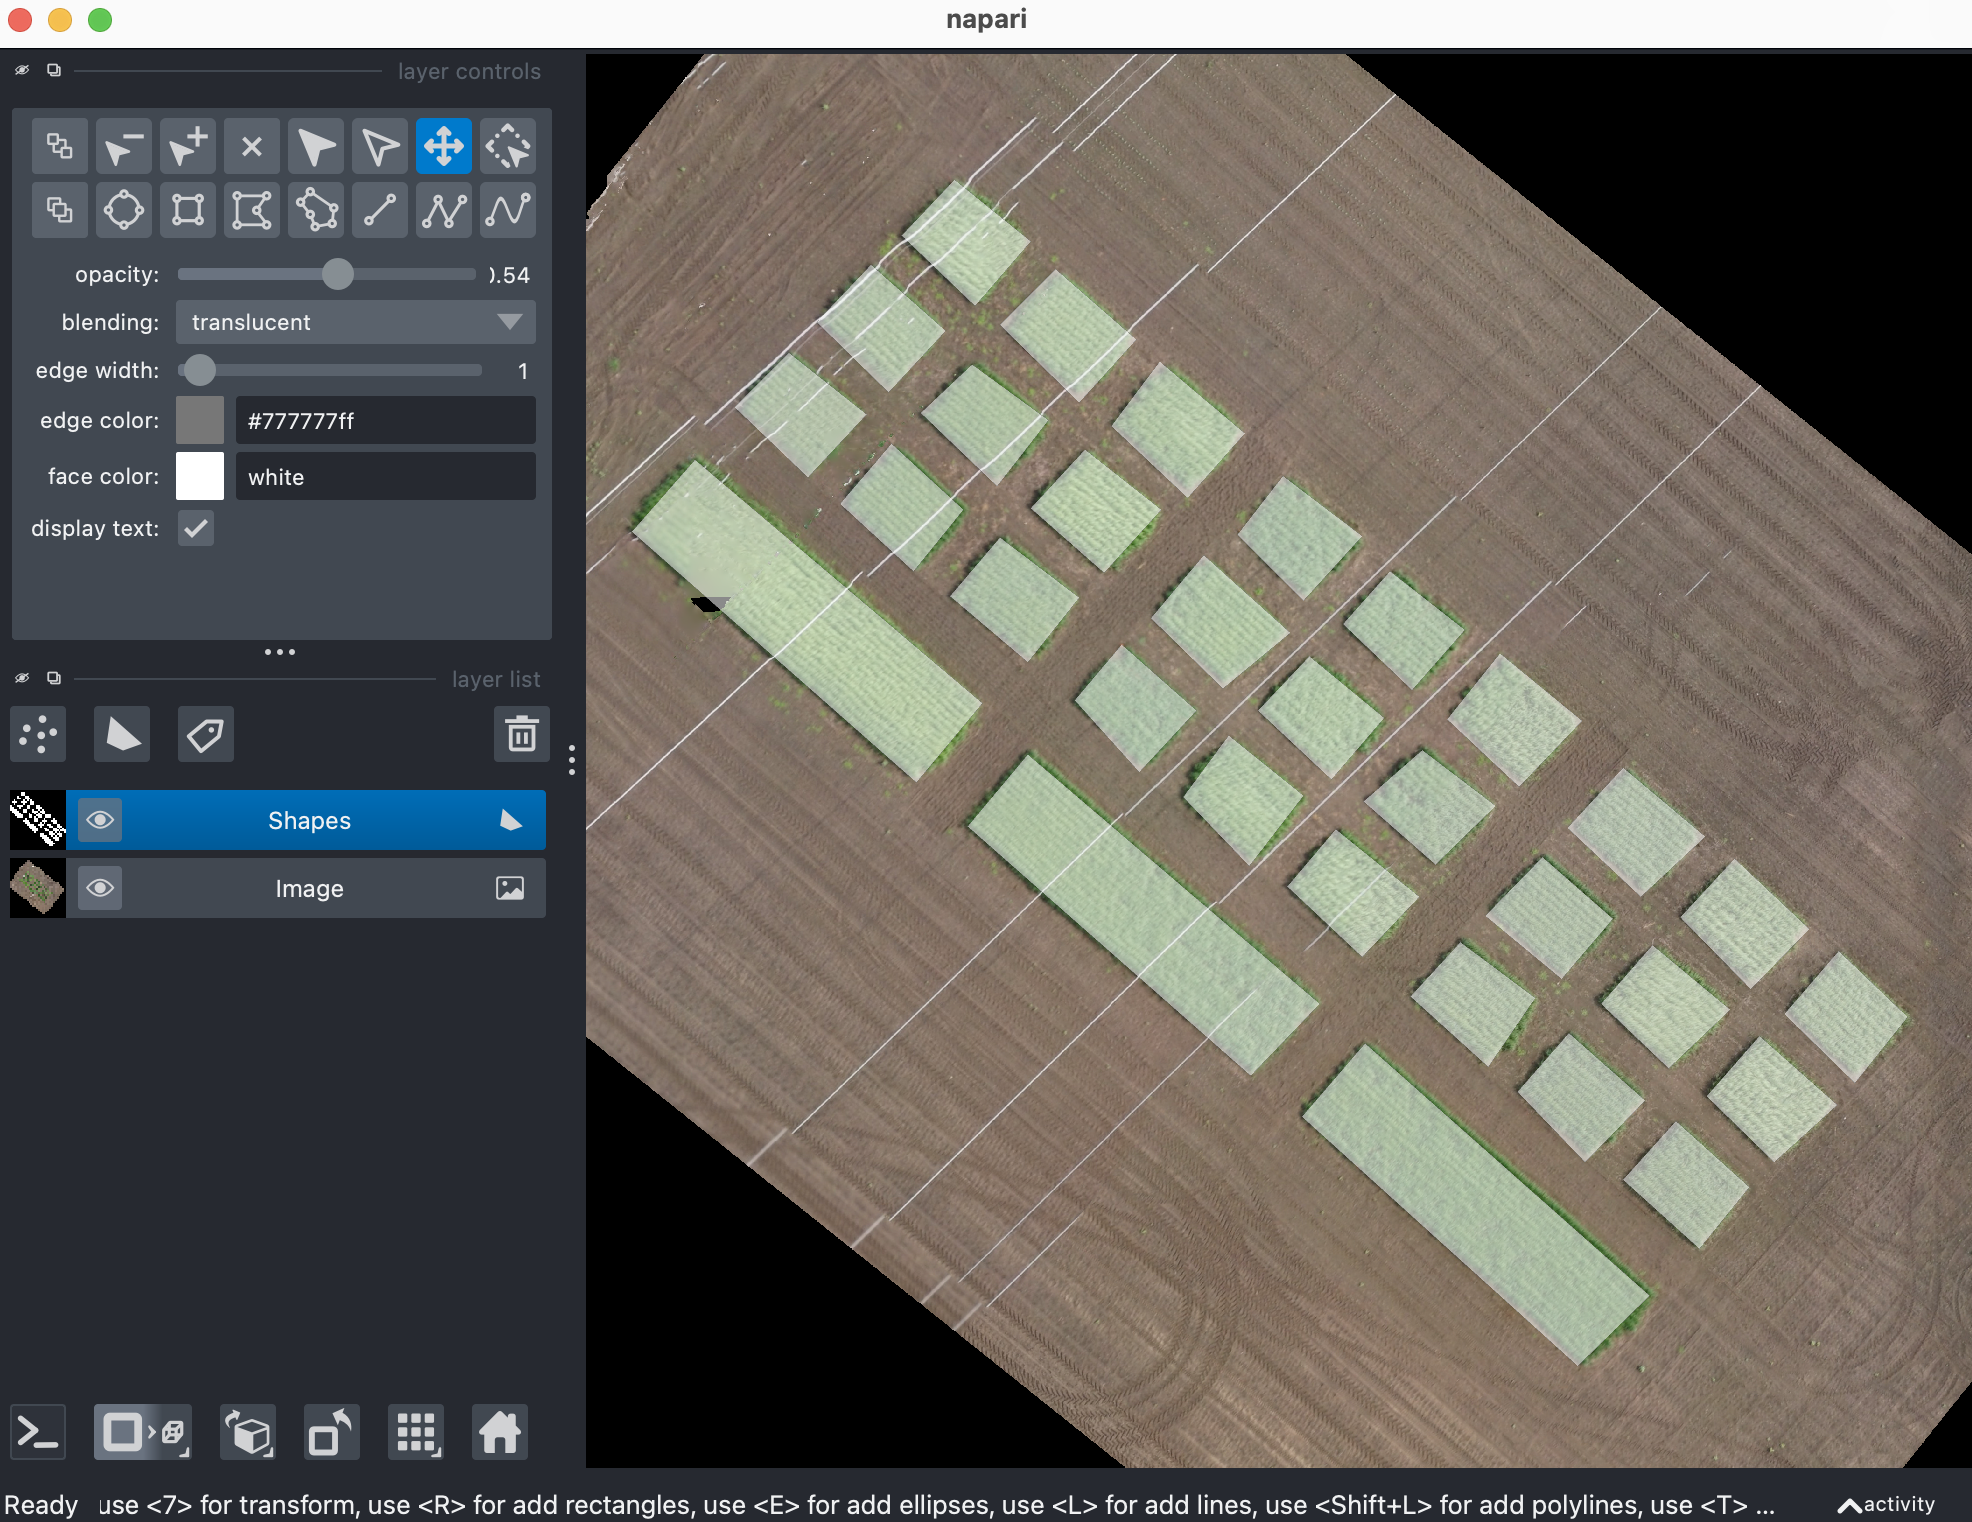Image resolution: width=1972 pixels, height=1522 pixels.
Task: Click the Image layer thumbnail
Action: coord(38,888)
